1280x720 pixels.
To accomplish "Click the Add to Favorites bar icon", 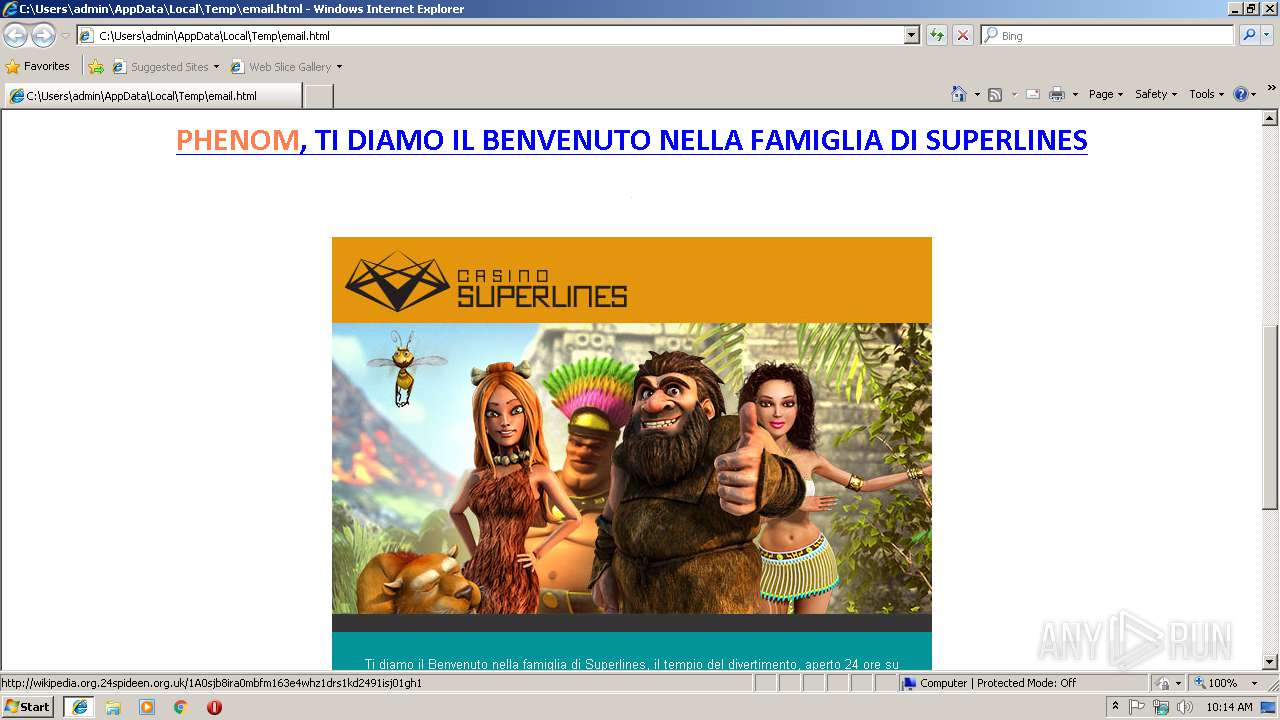I will pos(96,67).
